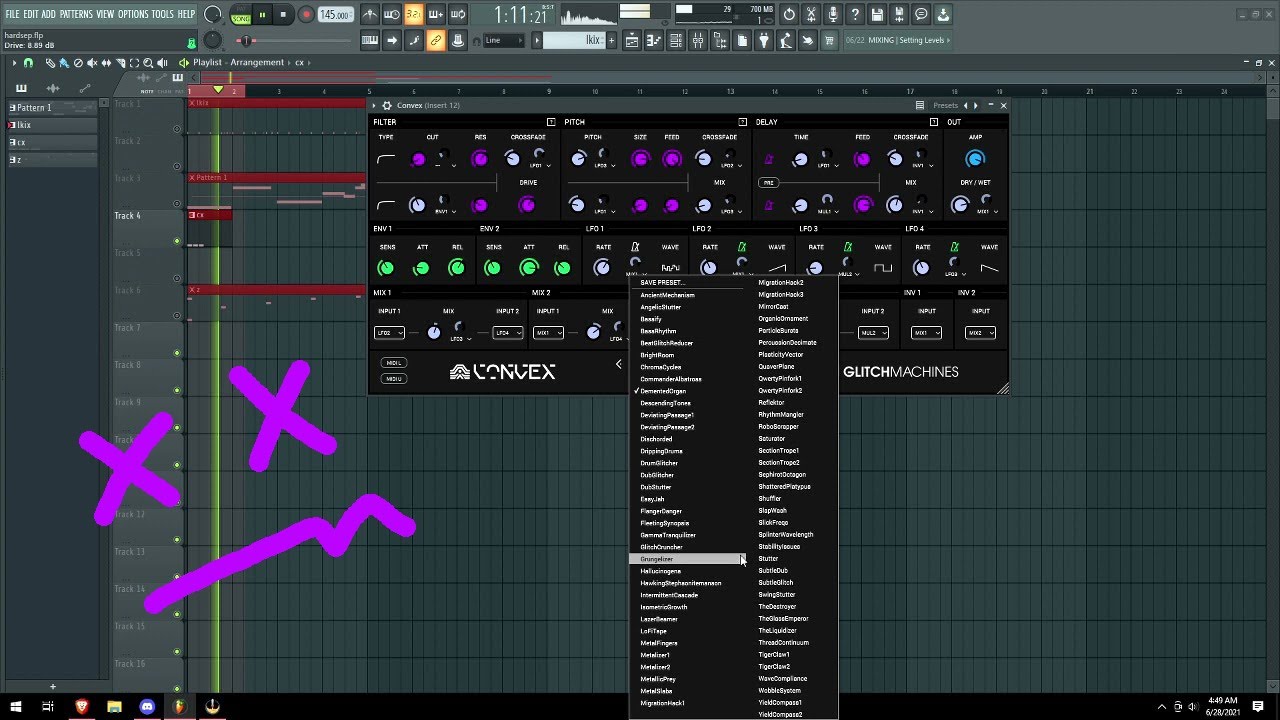This screenshot has height=720, width=1280.
Task: Open the MIX 1 INPUT 1 LFO2 dropdown
Action: 389,333
